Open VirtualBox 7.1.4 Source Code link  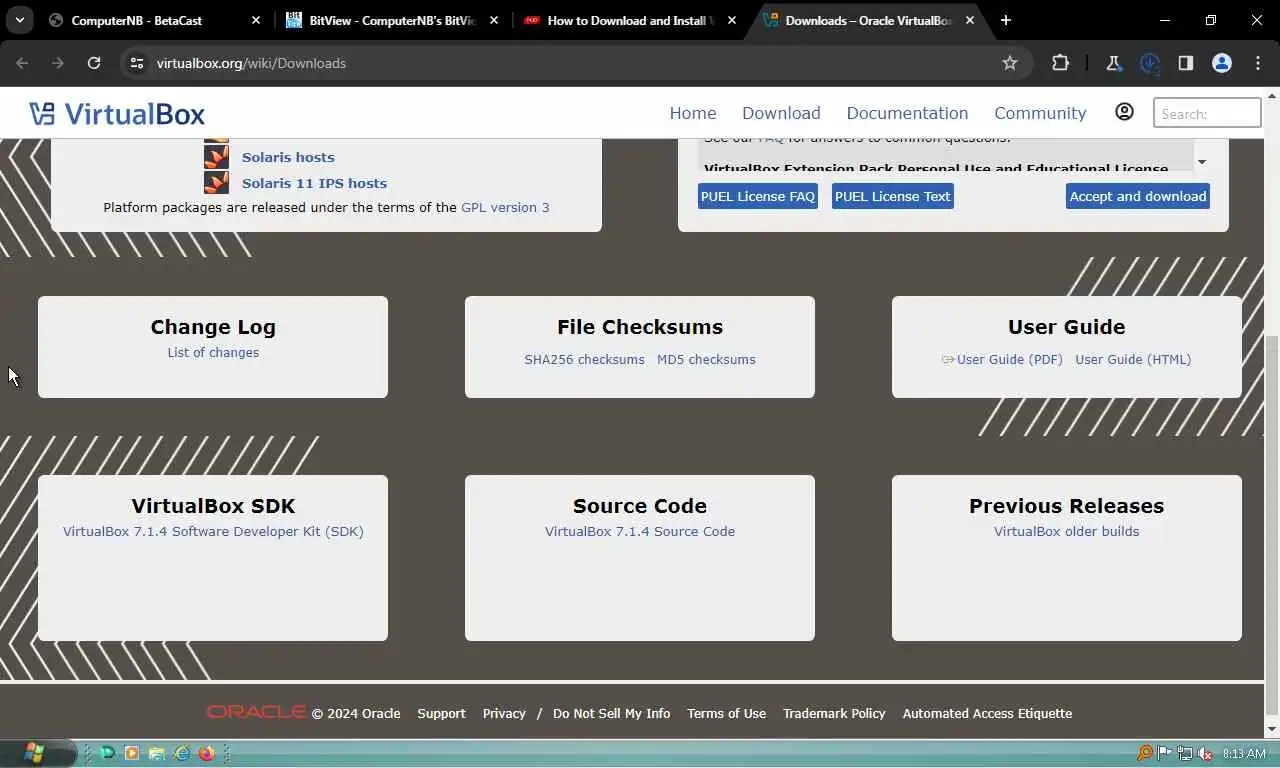coord(640,531)
